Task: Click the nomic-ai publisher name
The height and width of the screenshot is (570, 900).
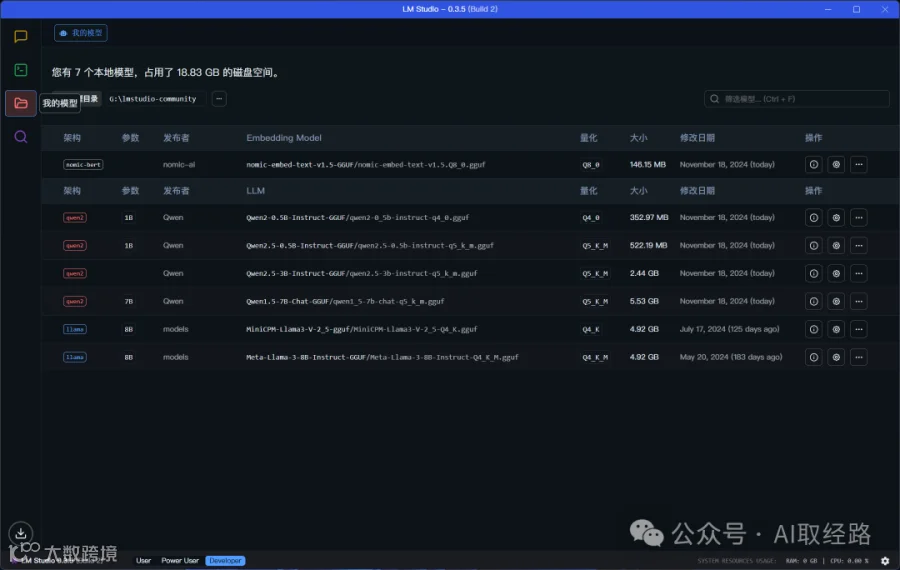Action: tap(179, 165)
